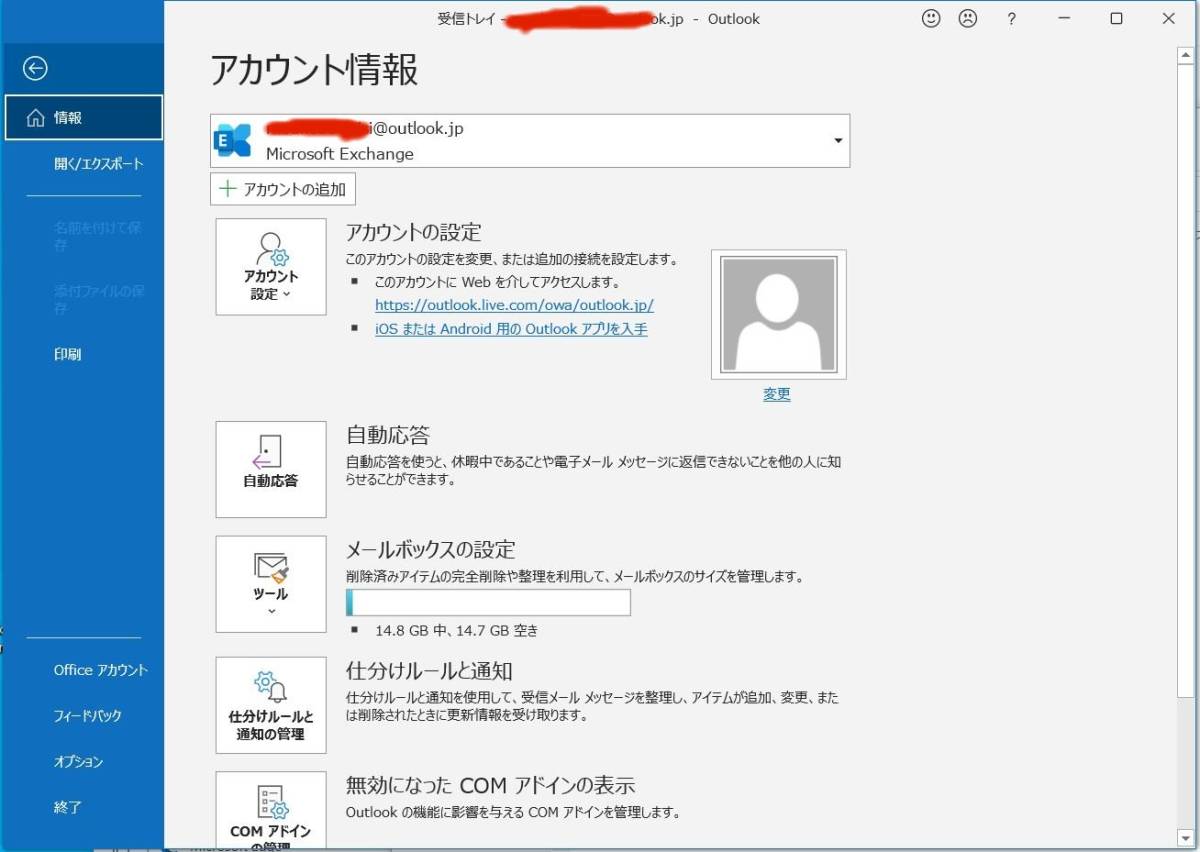Image resolution: width=1200 pixels, height=852 pixels.
Task: Click the アカウントの追加 button
Action: [283, 189]
